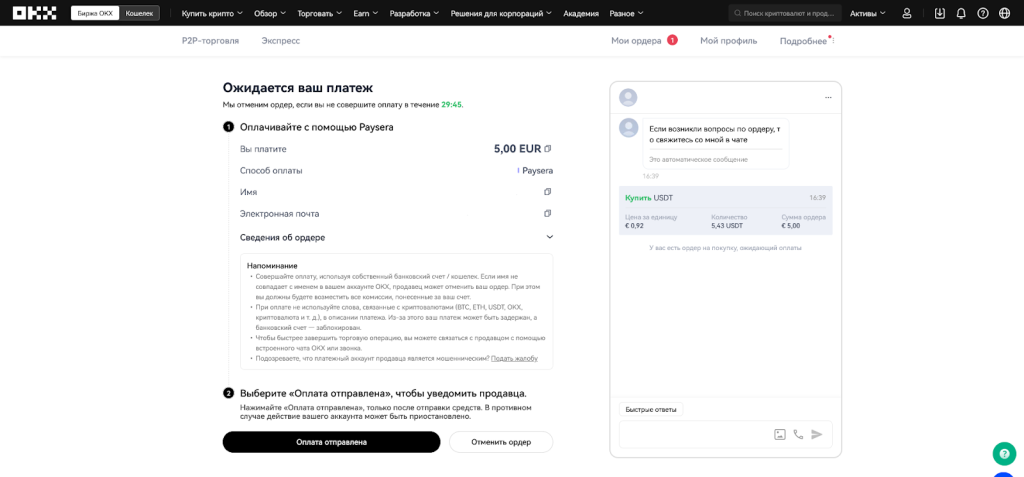Switch to the Кошелек toggle
This screenshot has width=1024, height=477.
tap(139, 13)
